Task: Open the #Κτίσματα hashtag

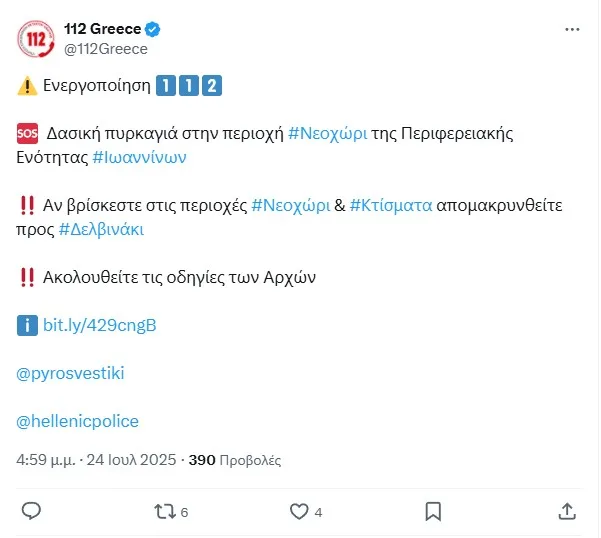Action: tap(391, 205)
